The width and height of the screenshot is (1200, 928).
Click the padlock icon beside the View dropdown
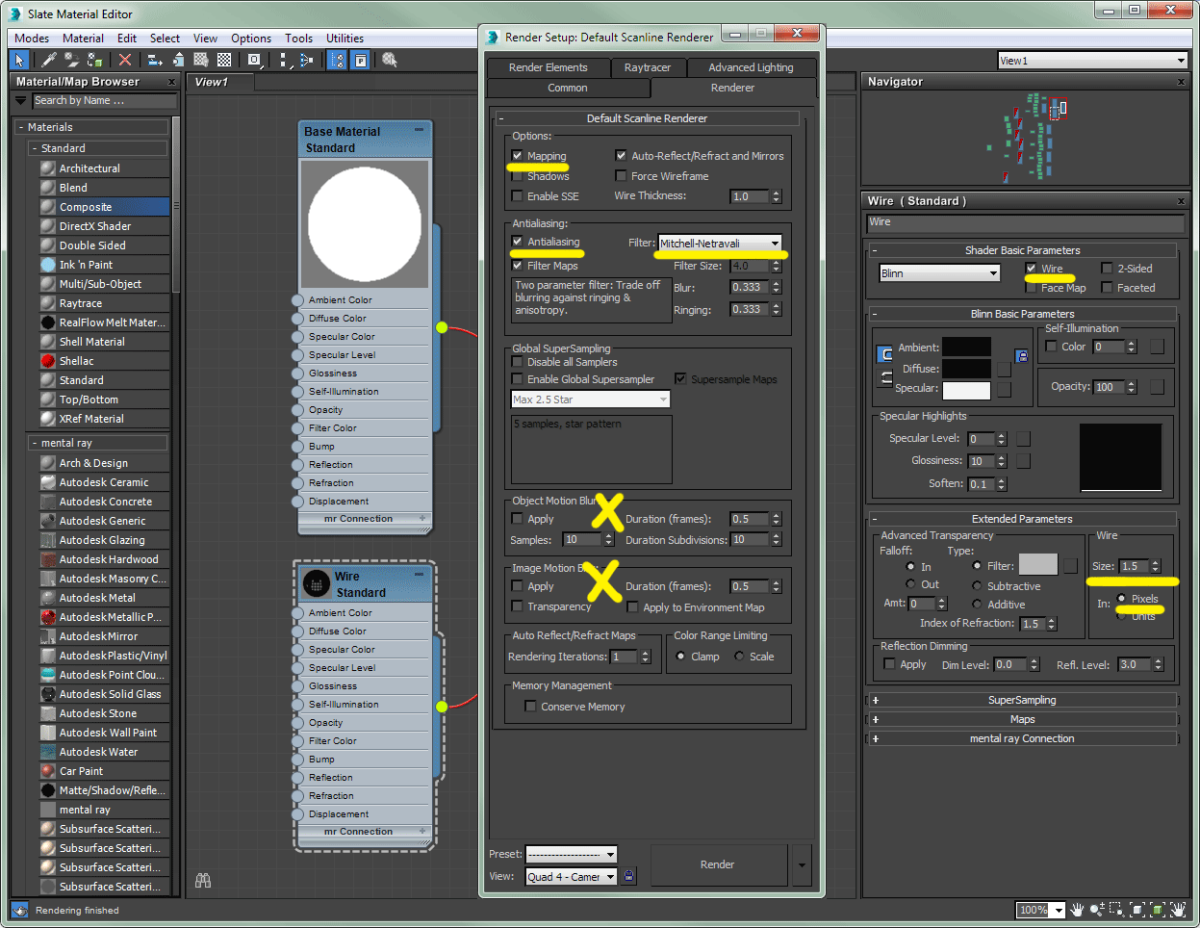click(x=627, y=877)
